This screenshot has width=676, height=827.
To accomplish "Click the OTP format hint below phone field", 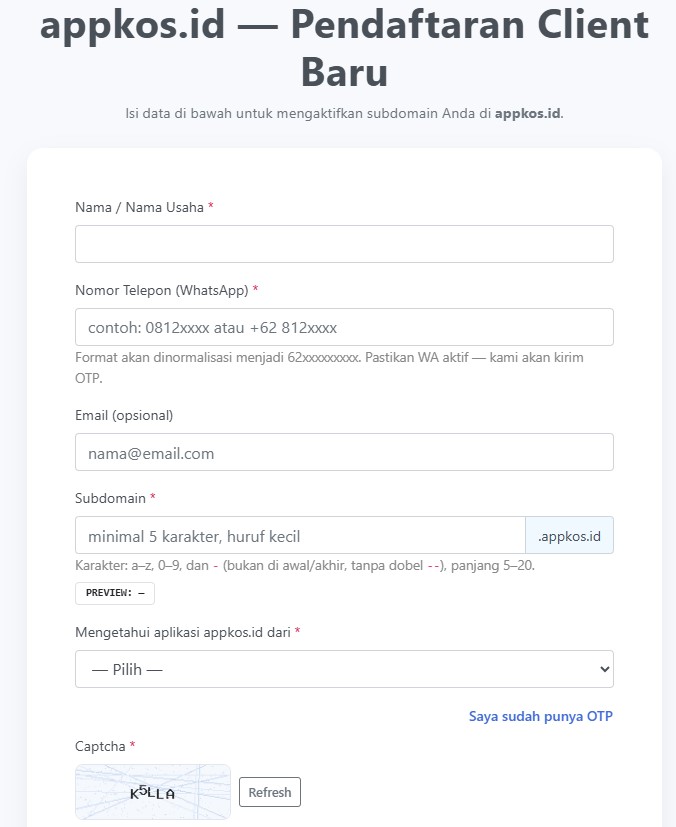I will click(x=329, y=367).
